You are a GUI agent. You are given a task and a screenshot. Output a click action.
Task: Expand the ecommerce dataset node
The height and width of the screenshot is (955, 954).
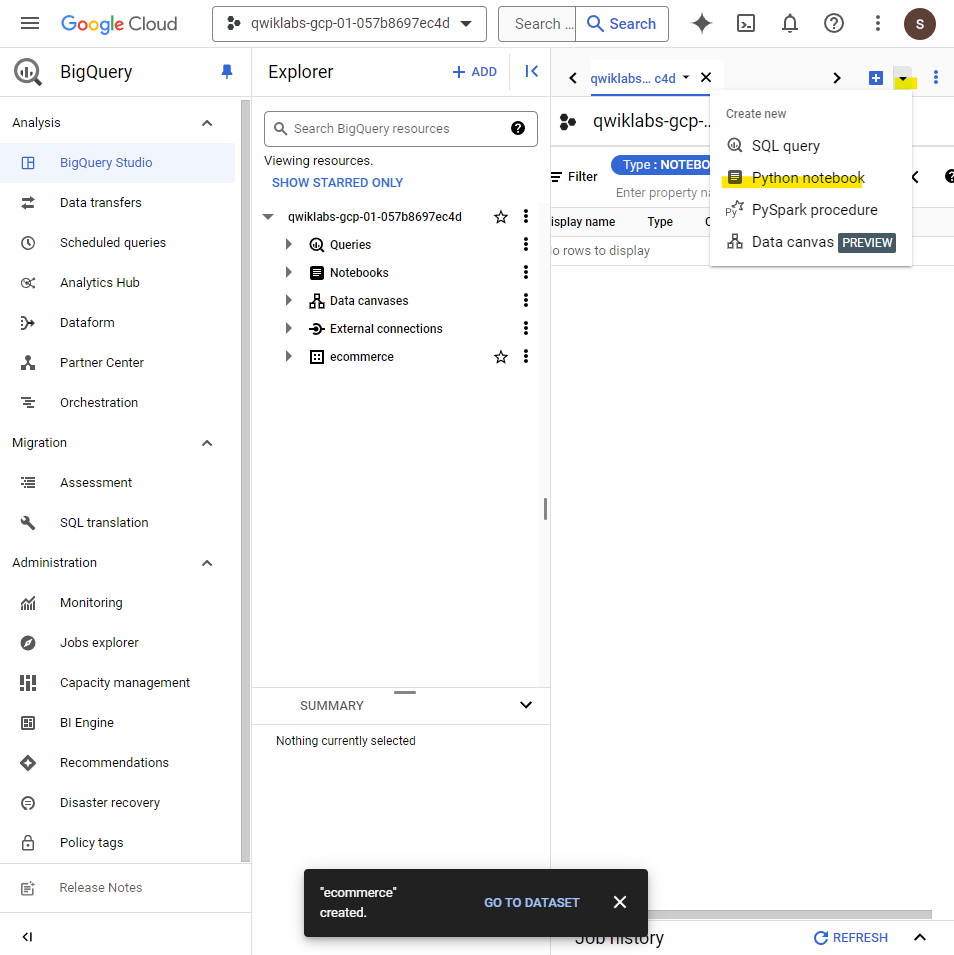[x=289, y=357]
